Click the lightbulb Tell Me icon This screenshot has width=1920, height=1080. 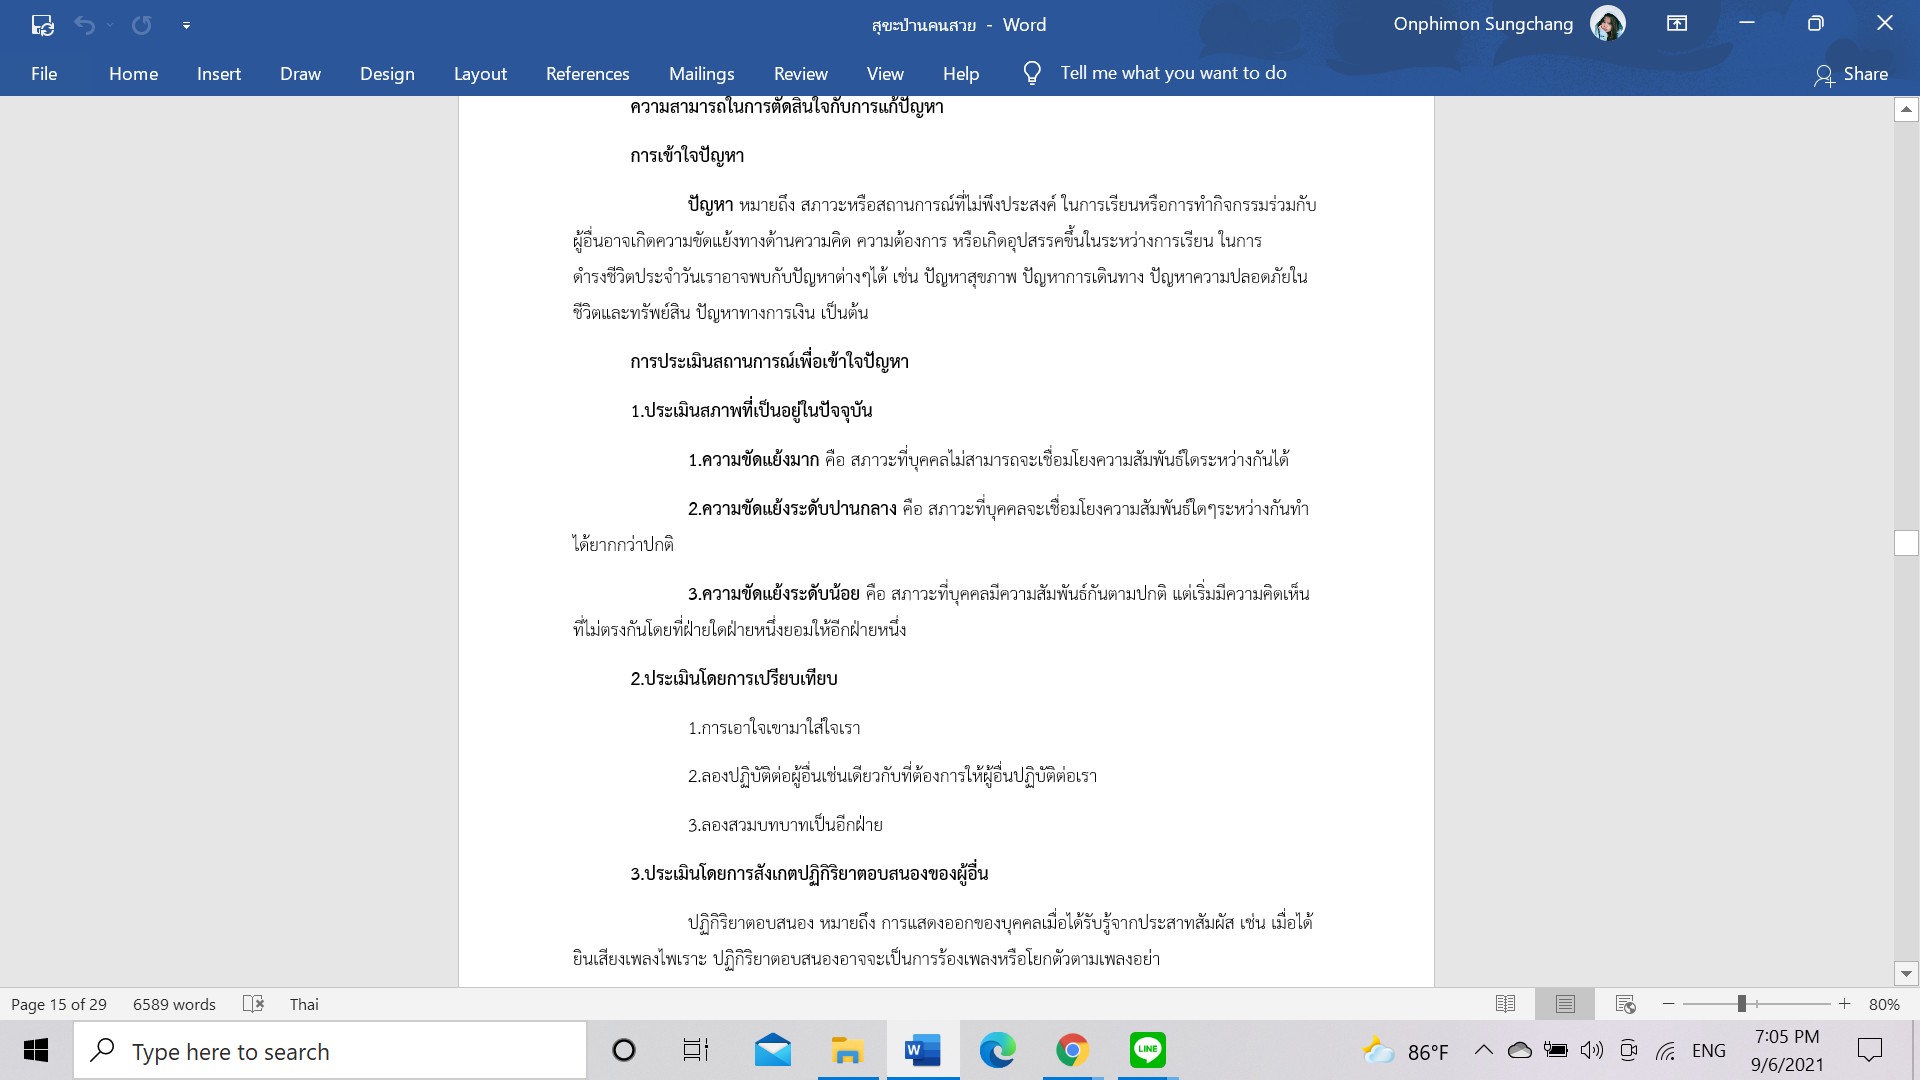[x=1032, y=73]
